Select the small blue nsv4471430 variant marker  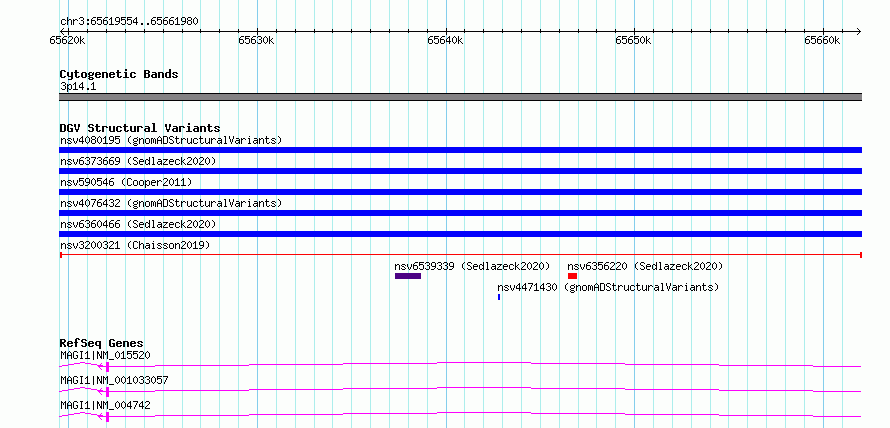499,297
